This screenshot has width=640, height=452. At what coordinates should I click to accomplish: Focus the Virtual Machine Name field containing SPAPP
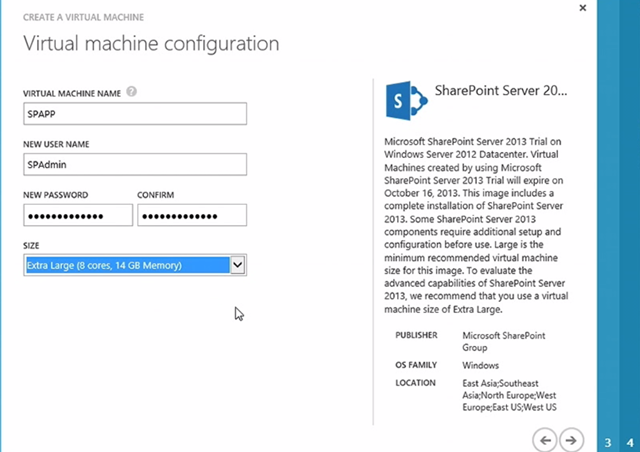click(135, 114)
